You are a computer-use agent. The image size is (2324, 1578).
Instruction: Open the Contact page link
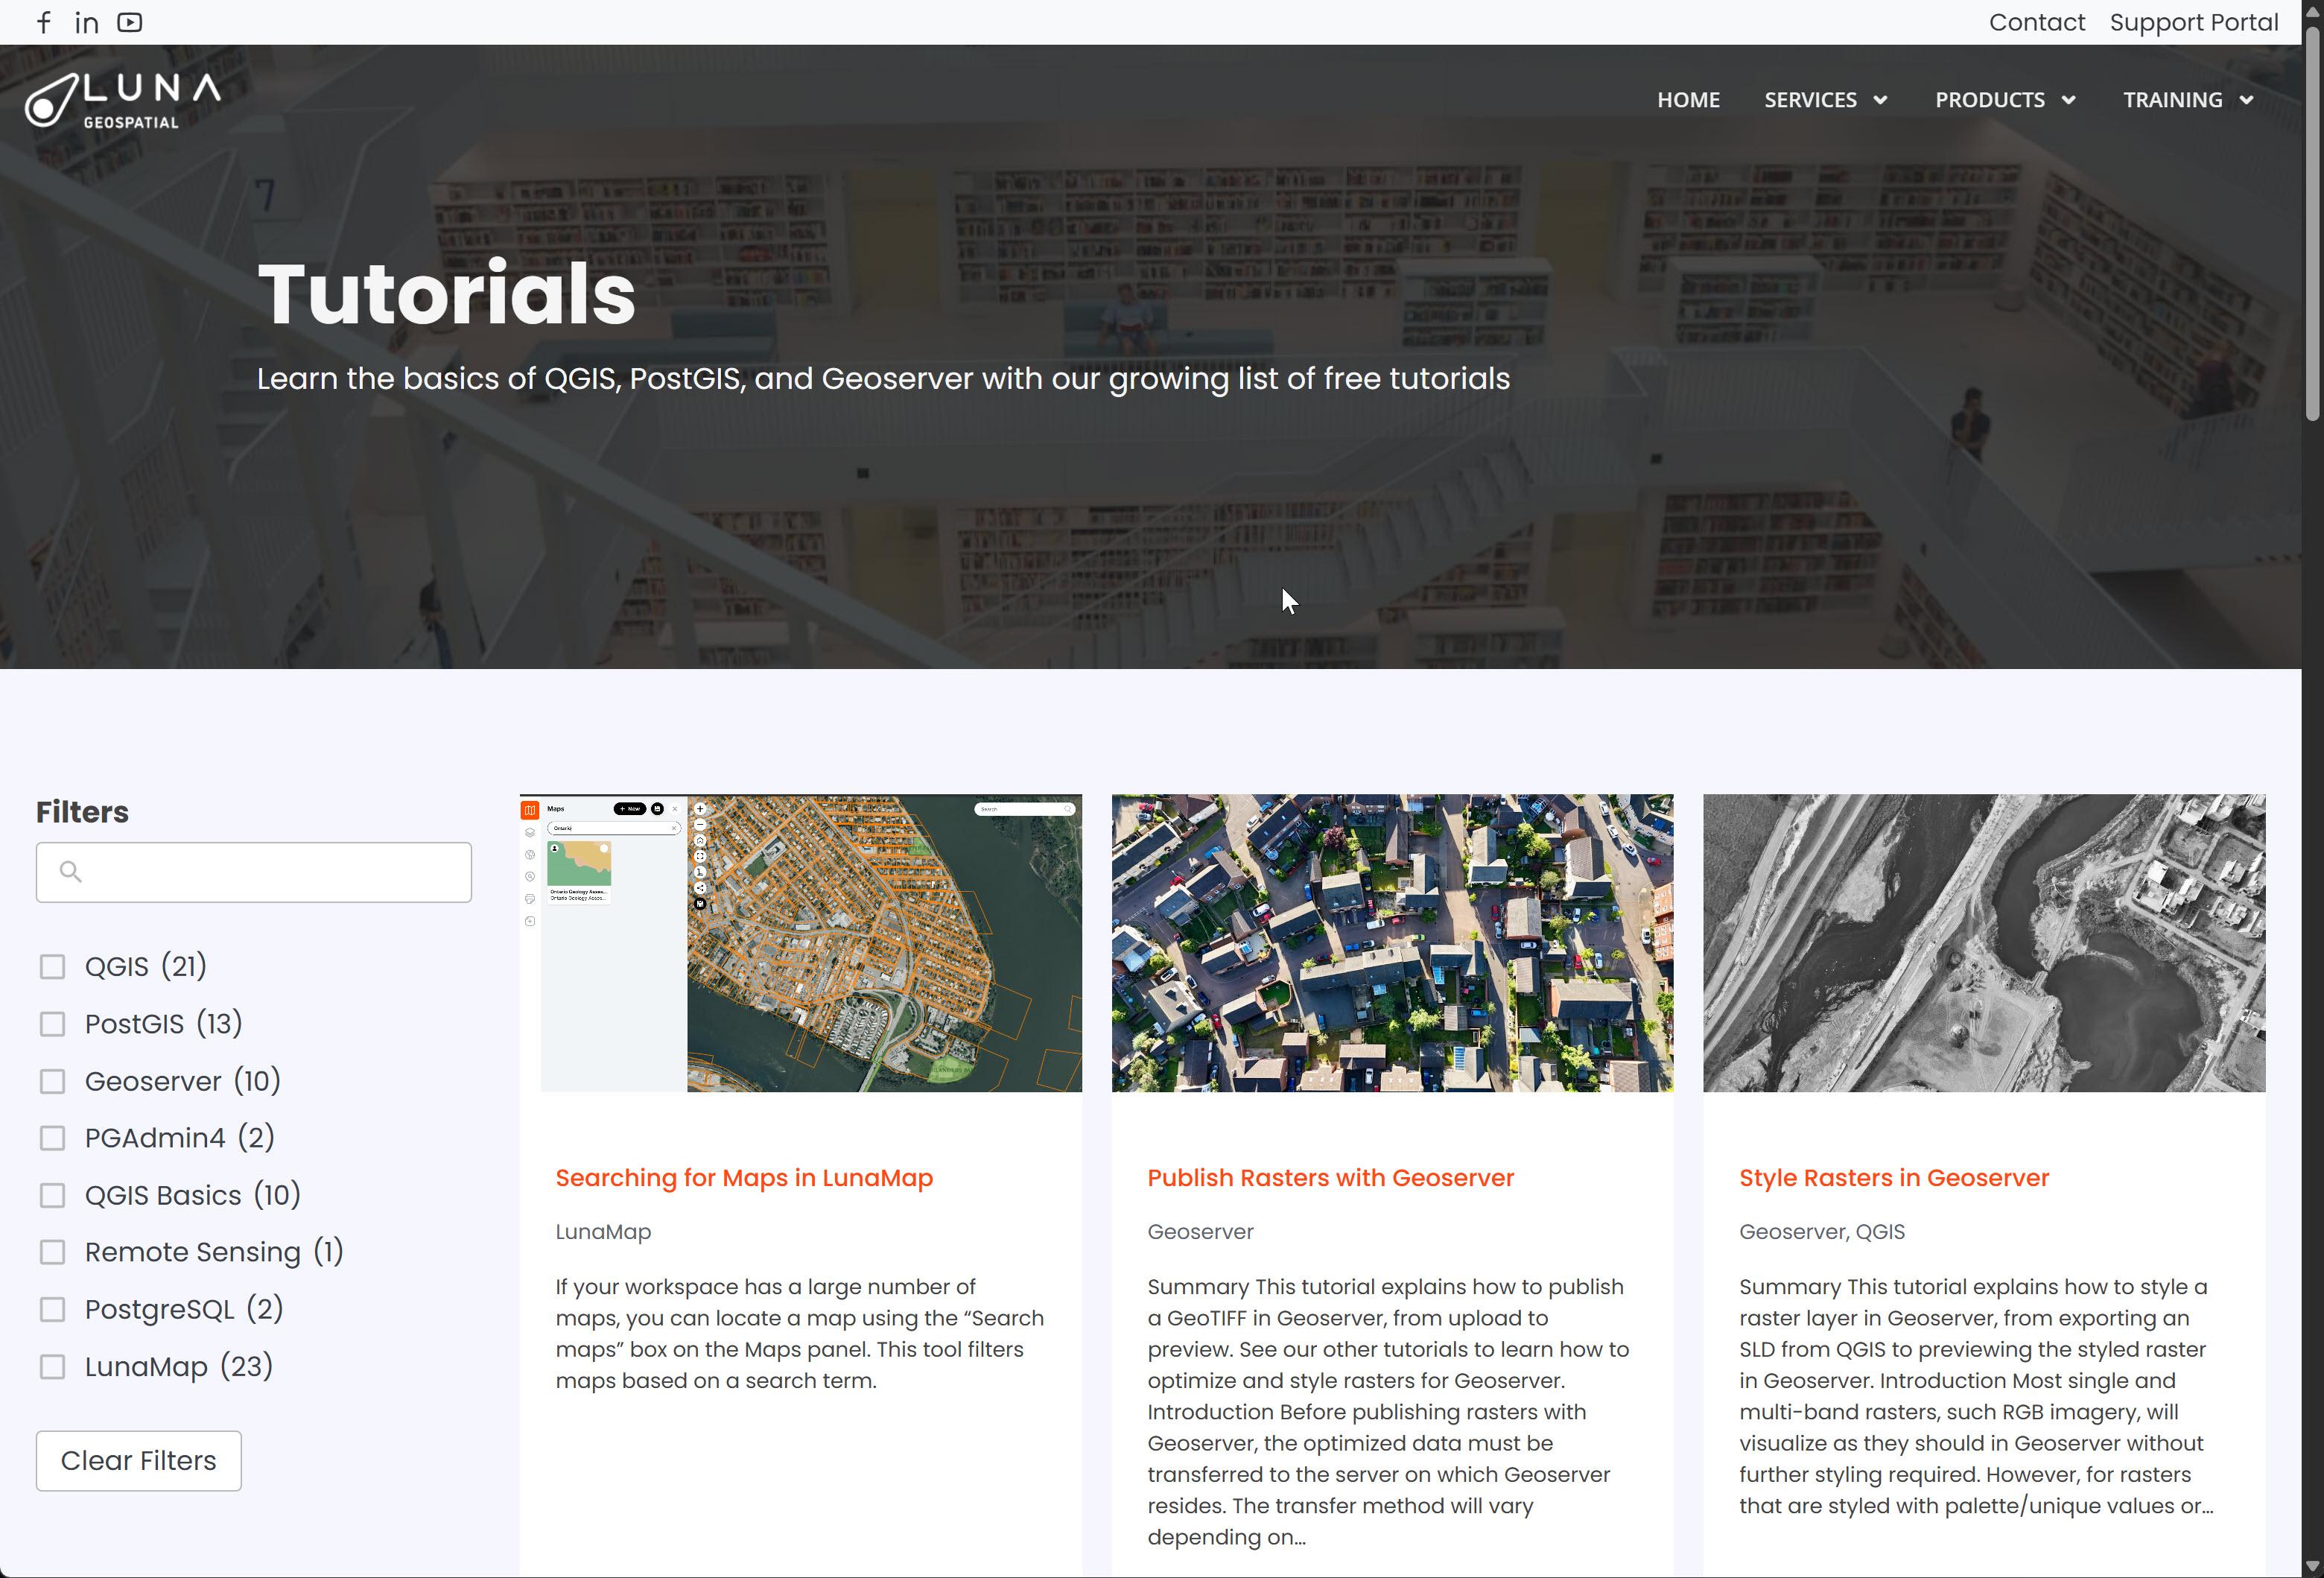point(2036,22)
